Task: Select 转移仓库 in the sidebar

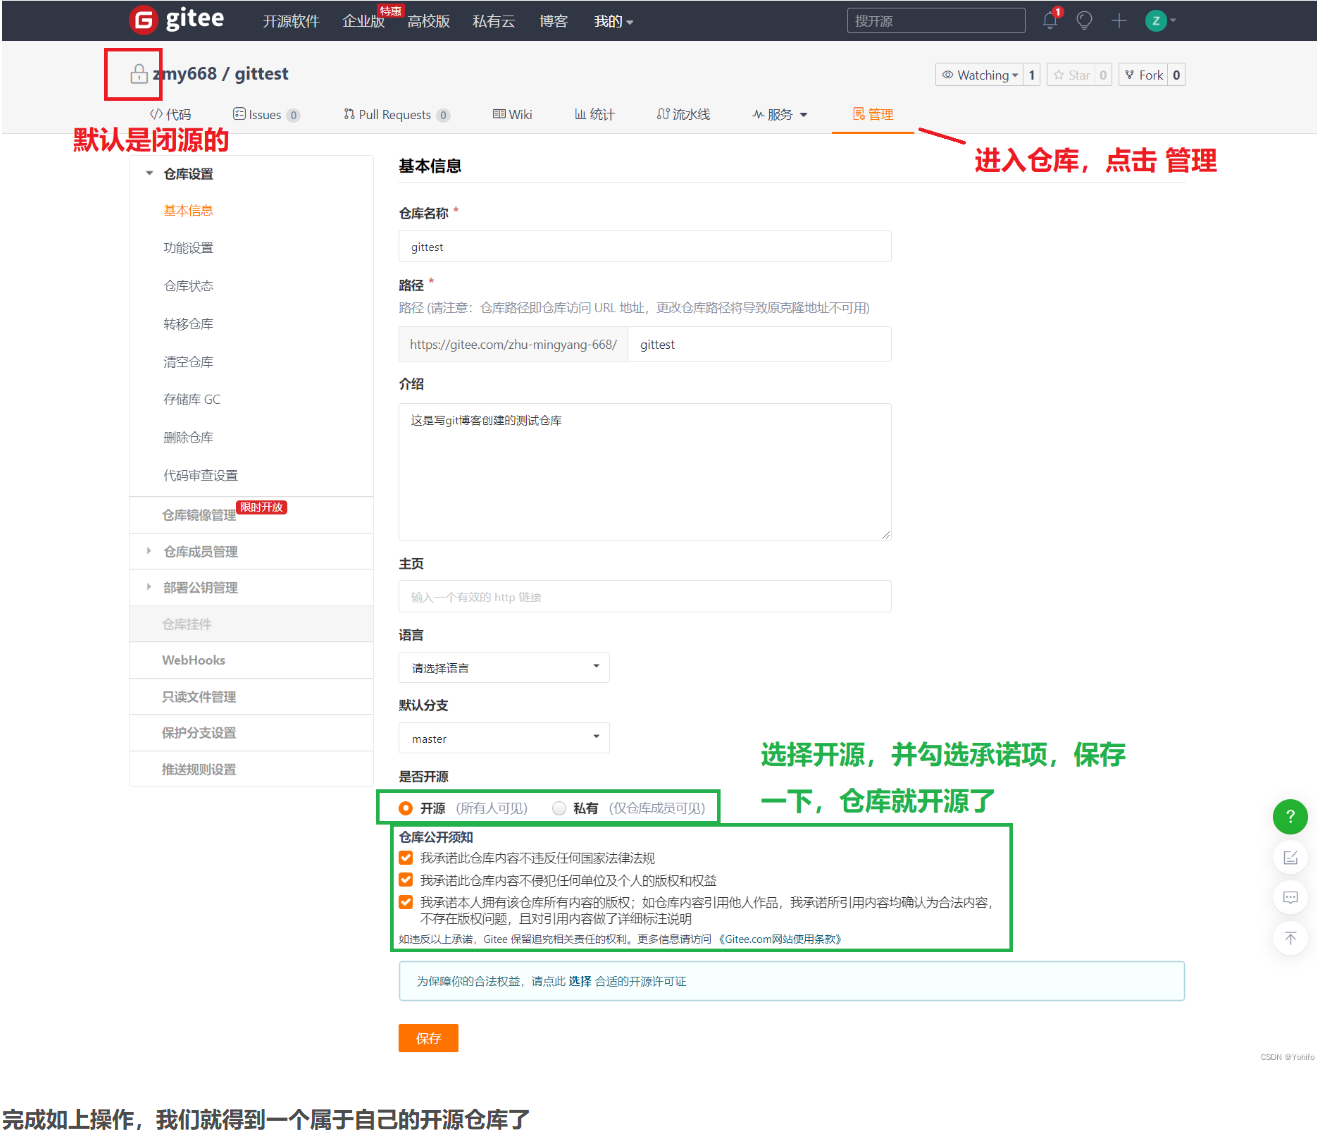Action: [x=188, y=324]
